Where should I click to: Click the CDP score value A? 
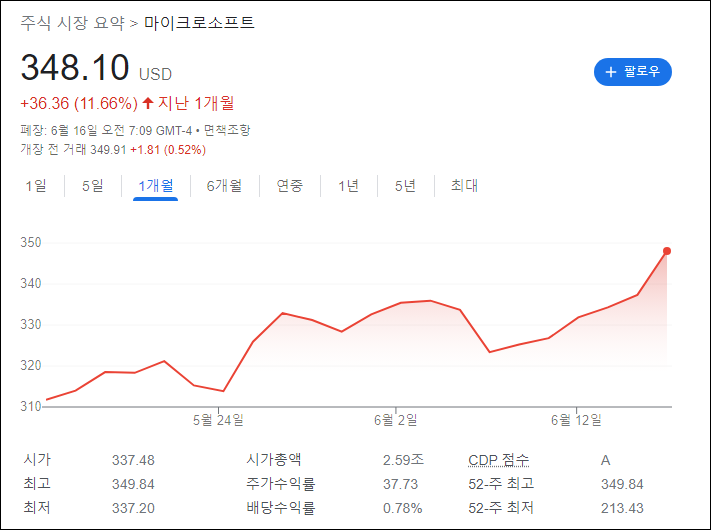(605, 460)
